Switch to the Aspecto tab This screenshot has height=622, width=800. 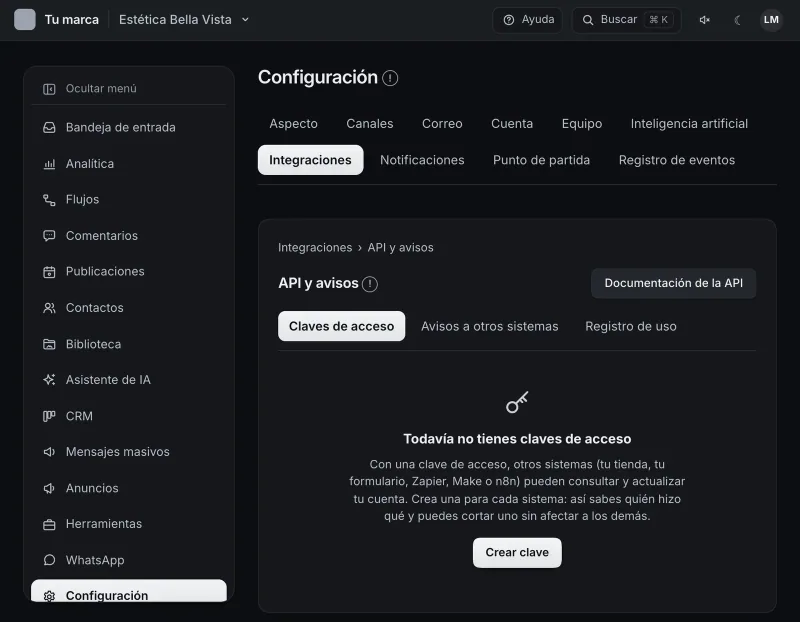coord(293,123)
